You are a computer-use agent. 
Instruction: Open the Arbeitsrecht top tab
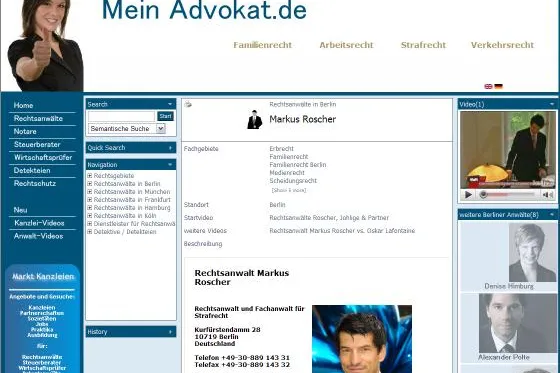tap(346, 45)
